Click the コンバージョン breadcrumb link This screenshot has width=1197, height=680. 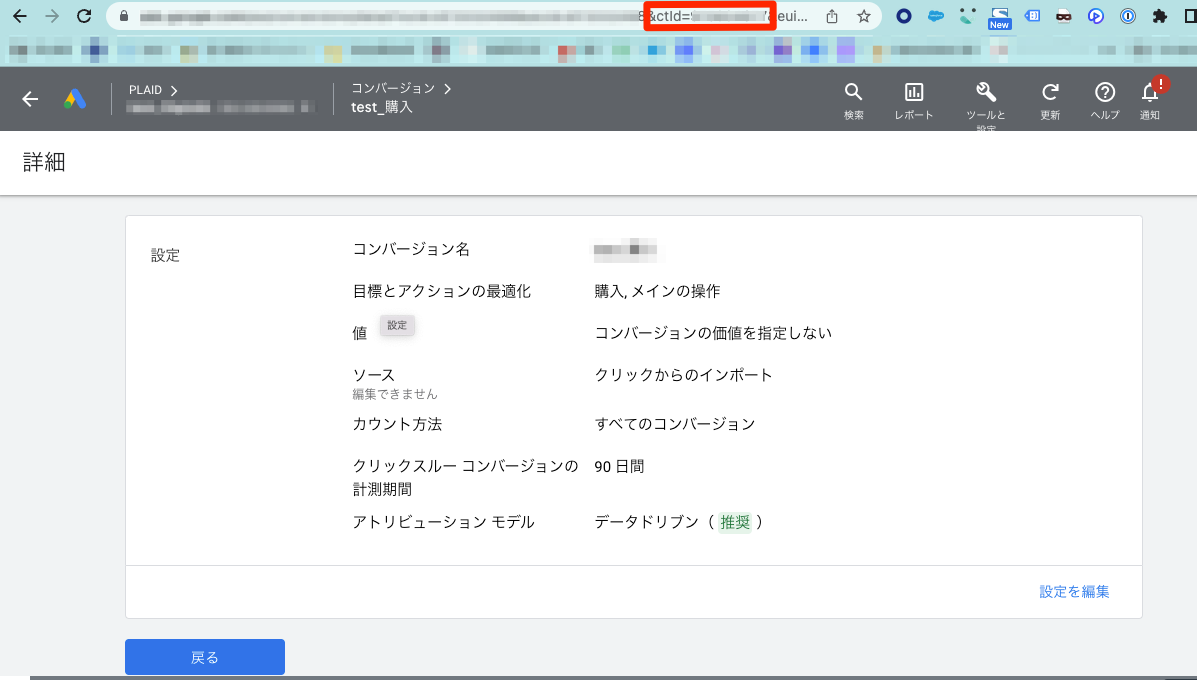coord(393,89)
